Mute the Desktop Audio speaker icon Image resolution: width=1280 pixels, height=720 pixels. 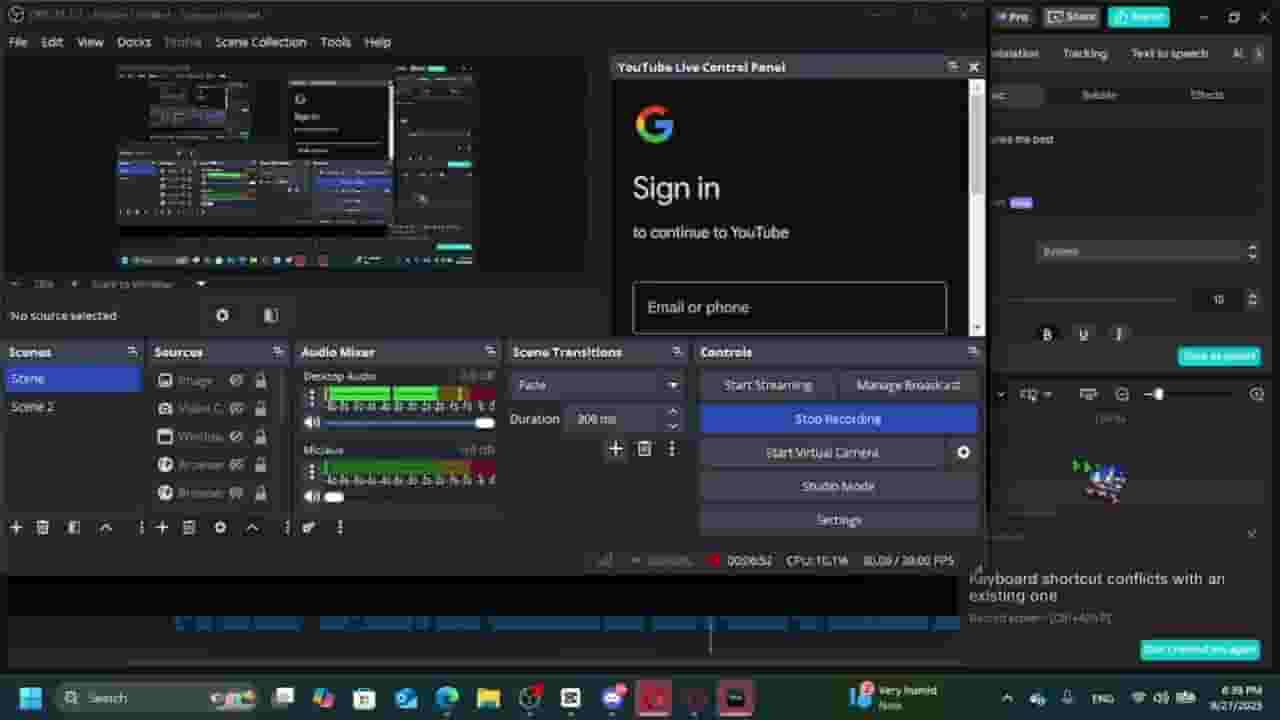point(313,423)
